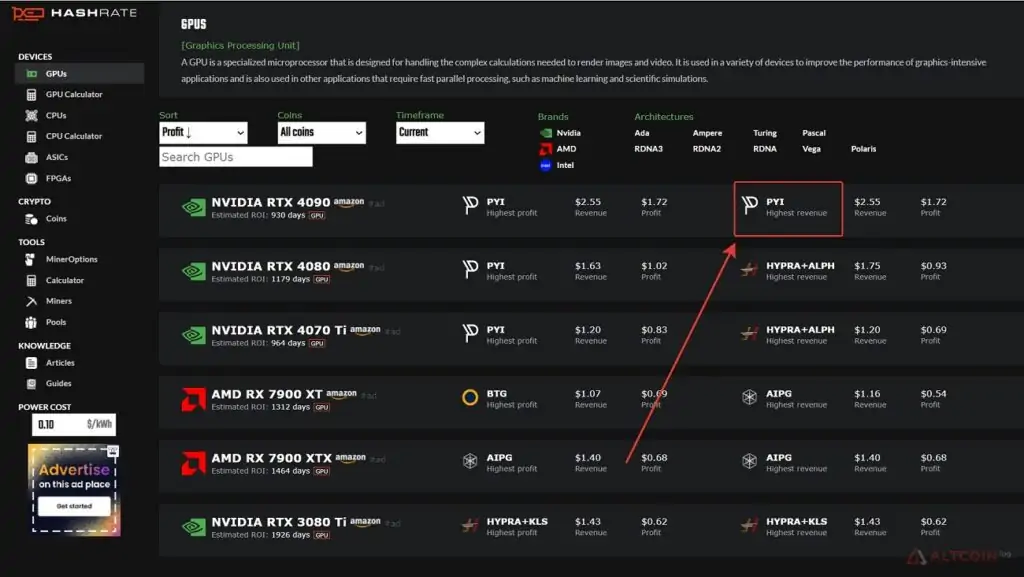Select Guides menu item
Image resolution: width=1024 pixels, height=577 pixels.
[x=58, y=384]
